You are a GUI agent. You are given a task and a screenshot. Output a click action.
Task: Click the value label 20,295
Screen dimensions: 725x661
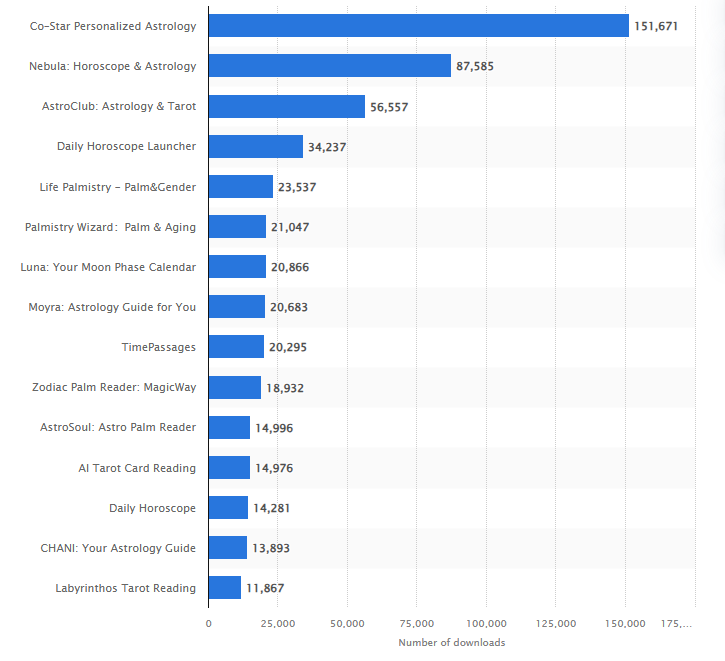288,348
